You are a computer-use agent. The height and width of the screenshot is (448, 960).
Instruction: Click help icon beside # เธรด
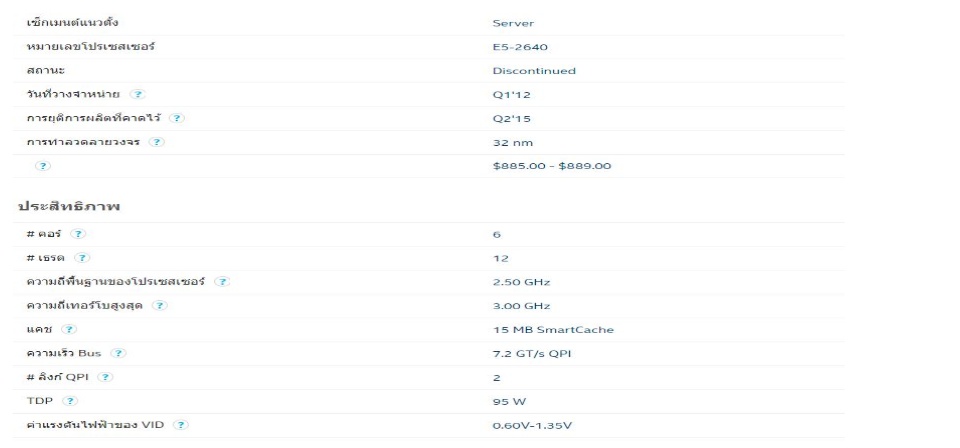(x=81, y=258)
